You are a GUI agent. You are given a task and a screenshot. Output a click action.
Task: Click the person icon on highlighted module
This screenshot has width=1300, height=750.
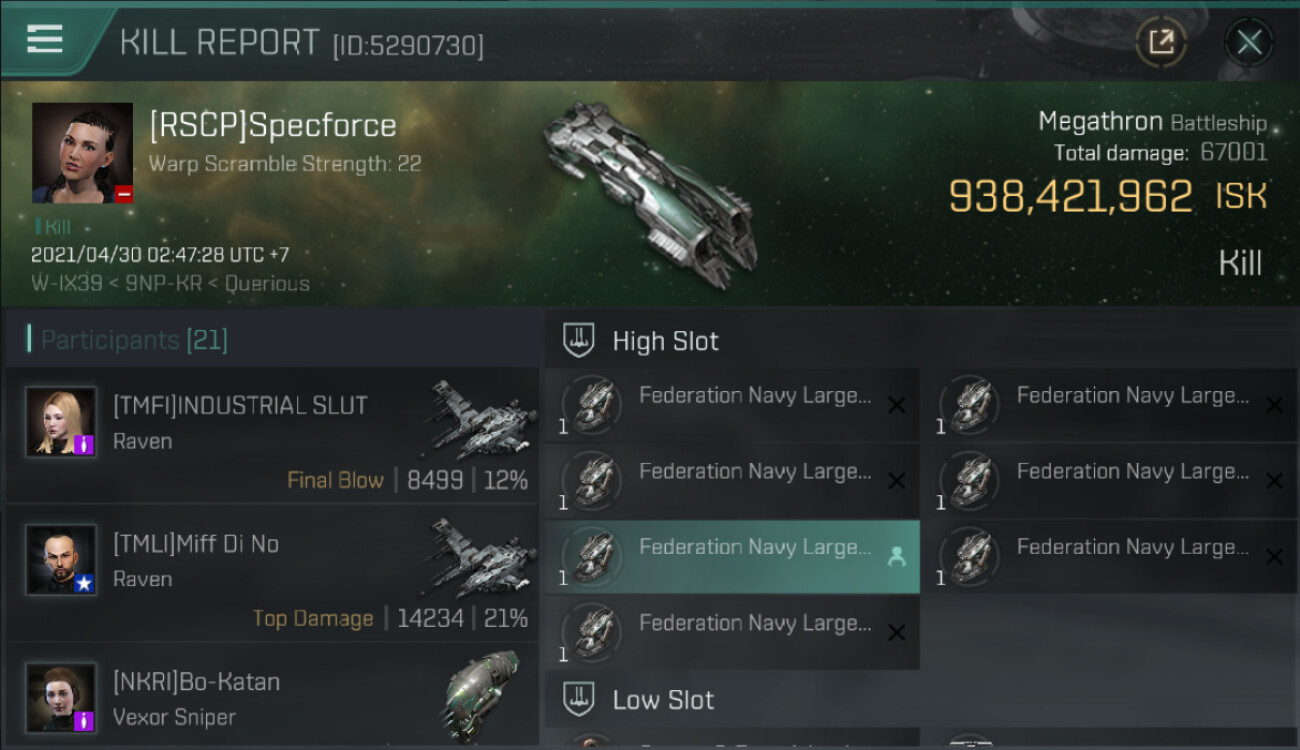(x=896, y=557)
